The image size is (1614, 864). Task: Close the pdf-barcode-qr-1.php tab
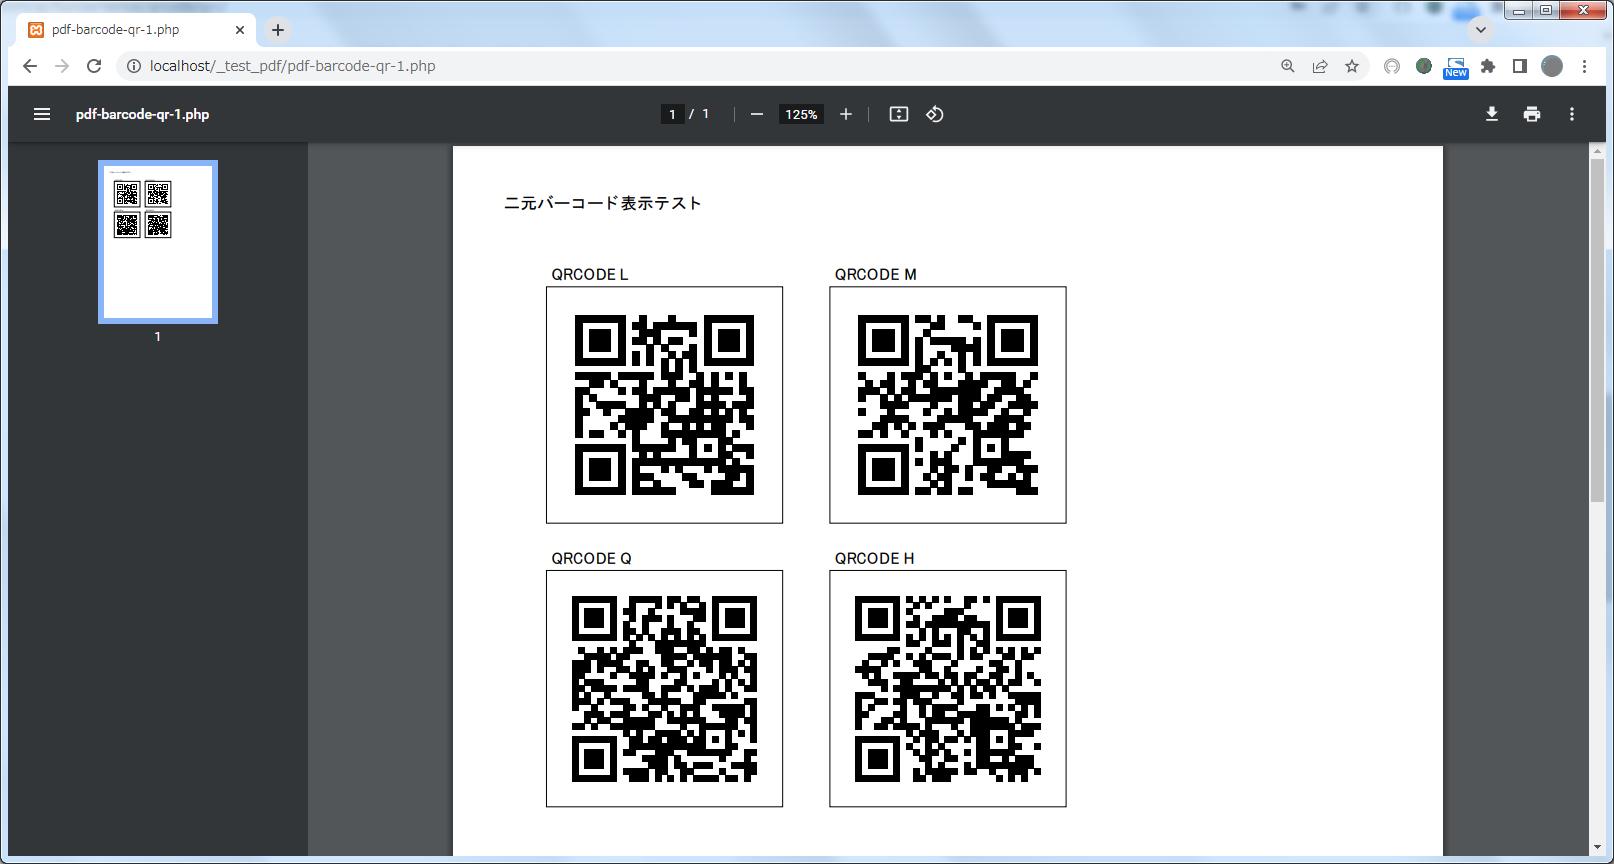coord(240,30)
